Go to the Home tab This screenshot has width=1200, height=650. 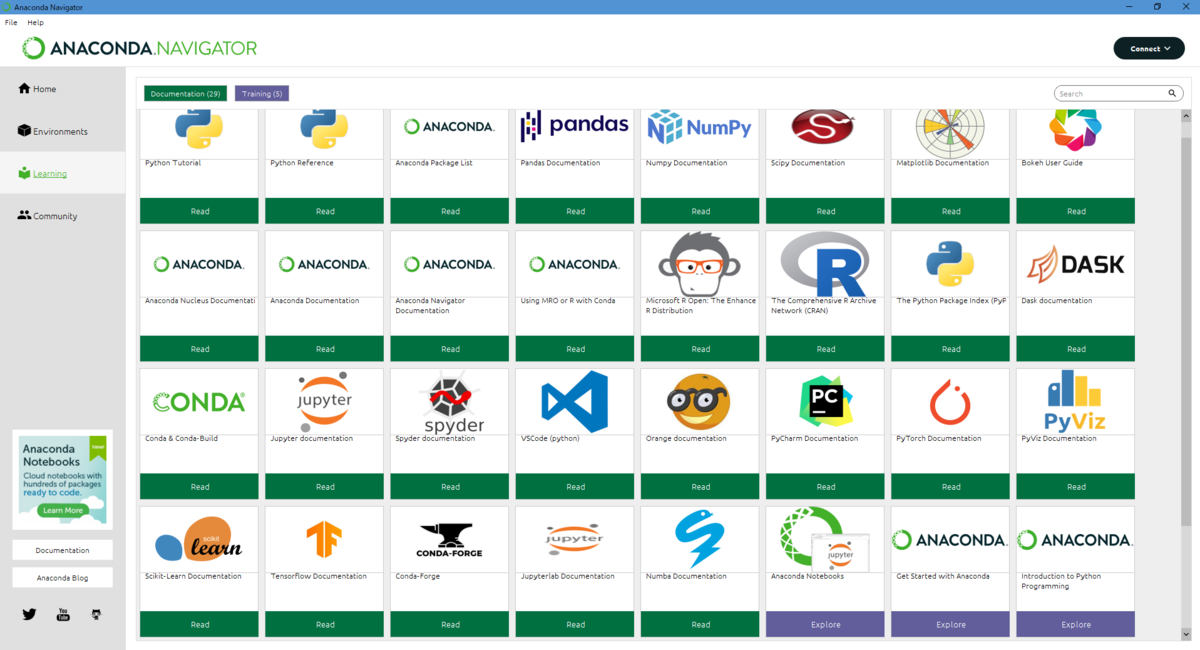63,89
